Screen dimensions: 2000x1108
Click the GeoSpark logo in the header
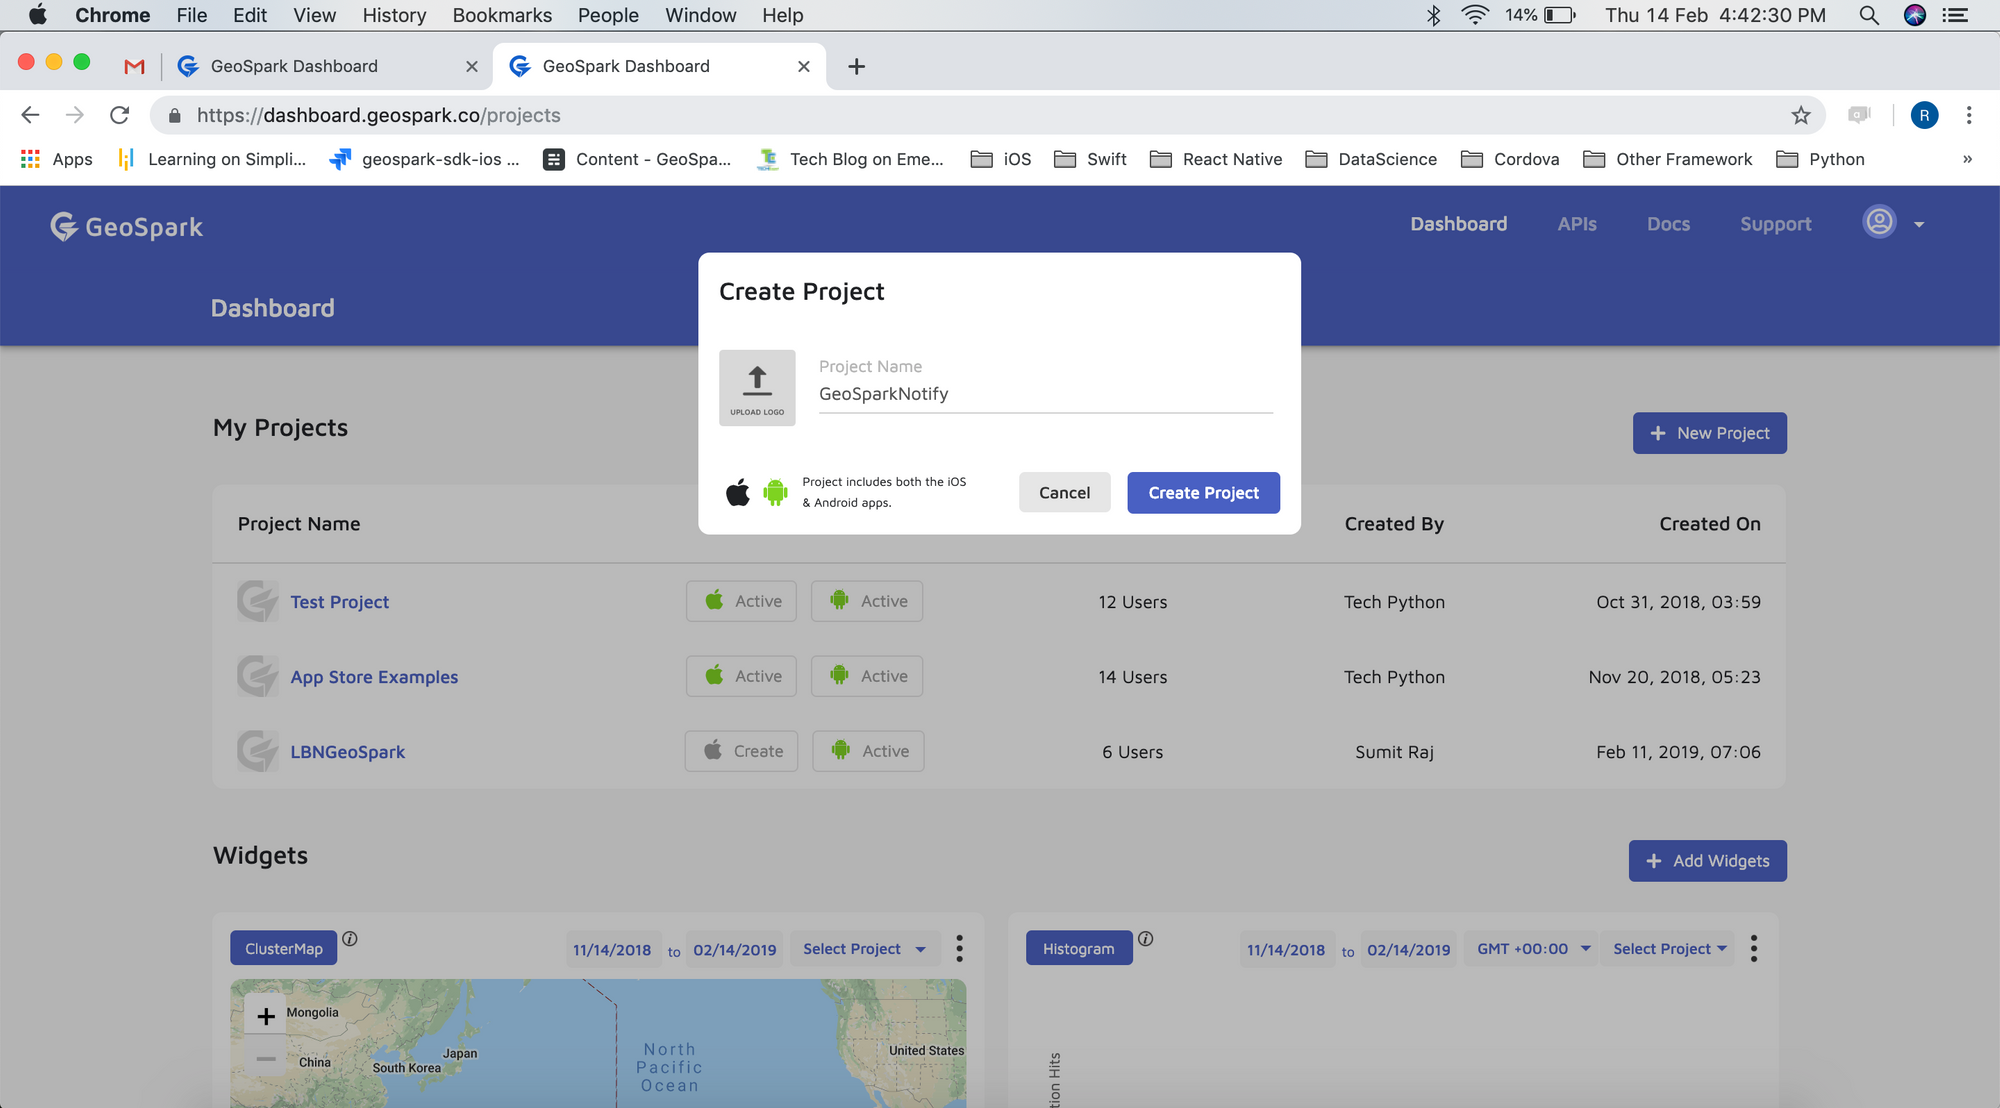(x=127, y=227)
